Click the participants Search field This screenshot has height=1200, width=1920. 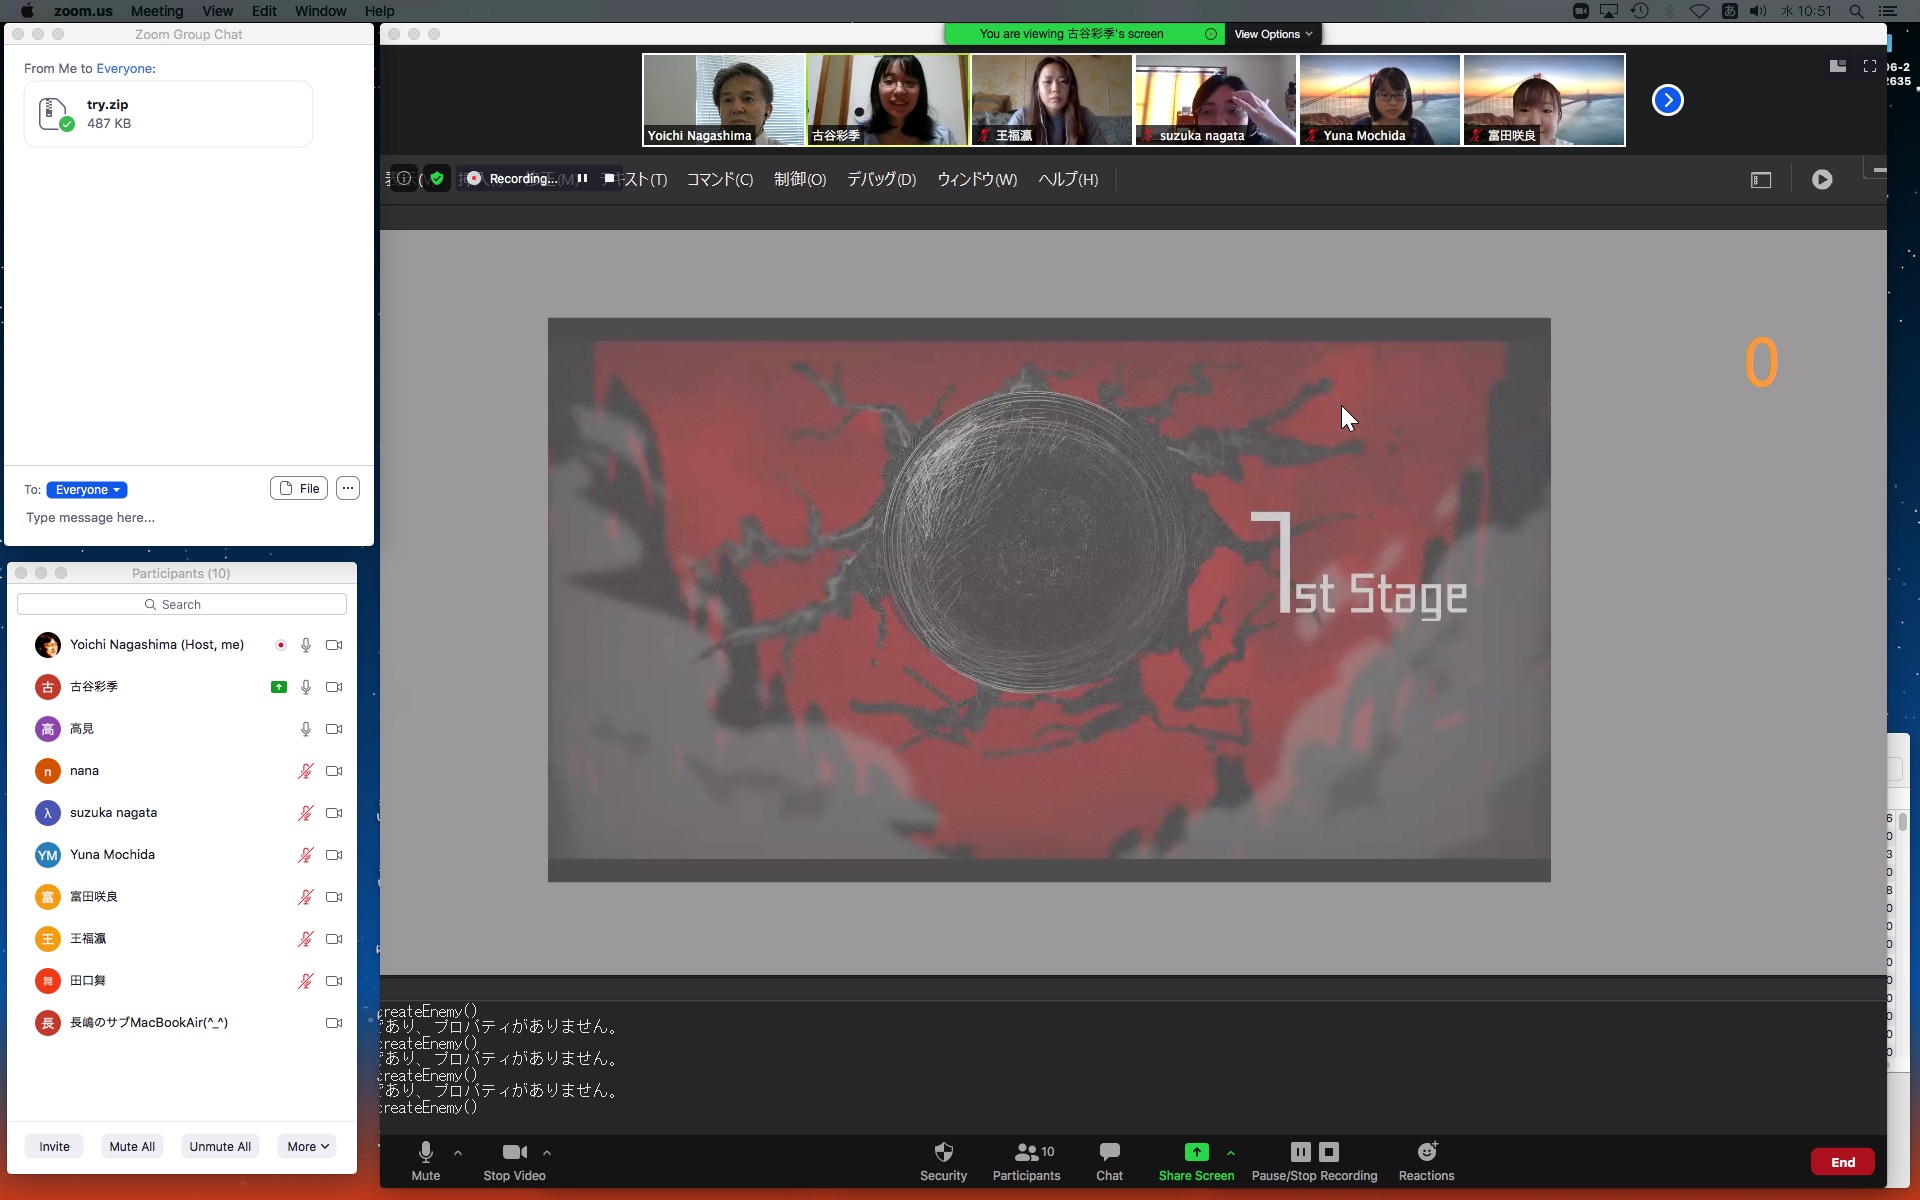[182, 605]
